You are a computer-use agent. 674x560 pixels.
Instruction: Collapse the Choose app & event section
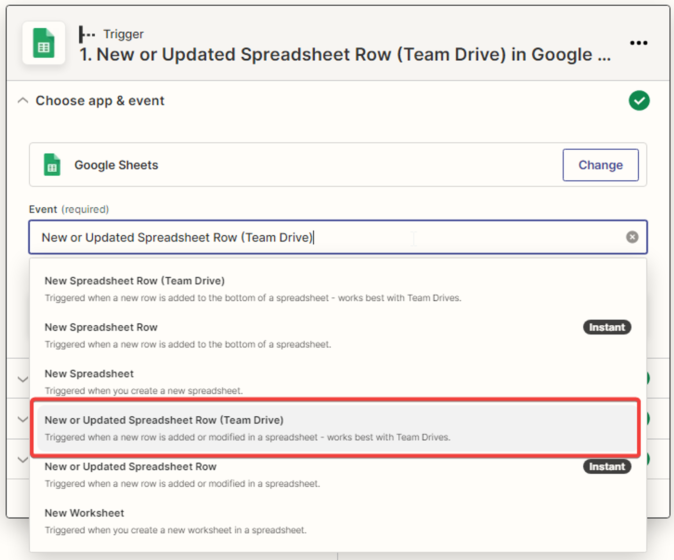tap(23, 101)
